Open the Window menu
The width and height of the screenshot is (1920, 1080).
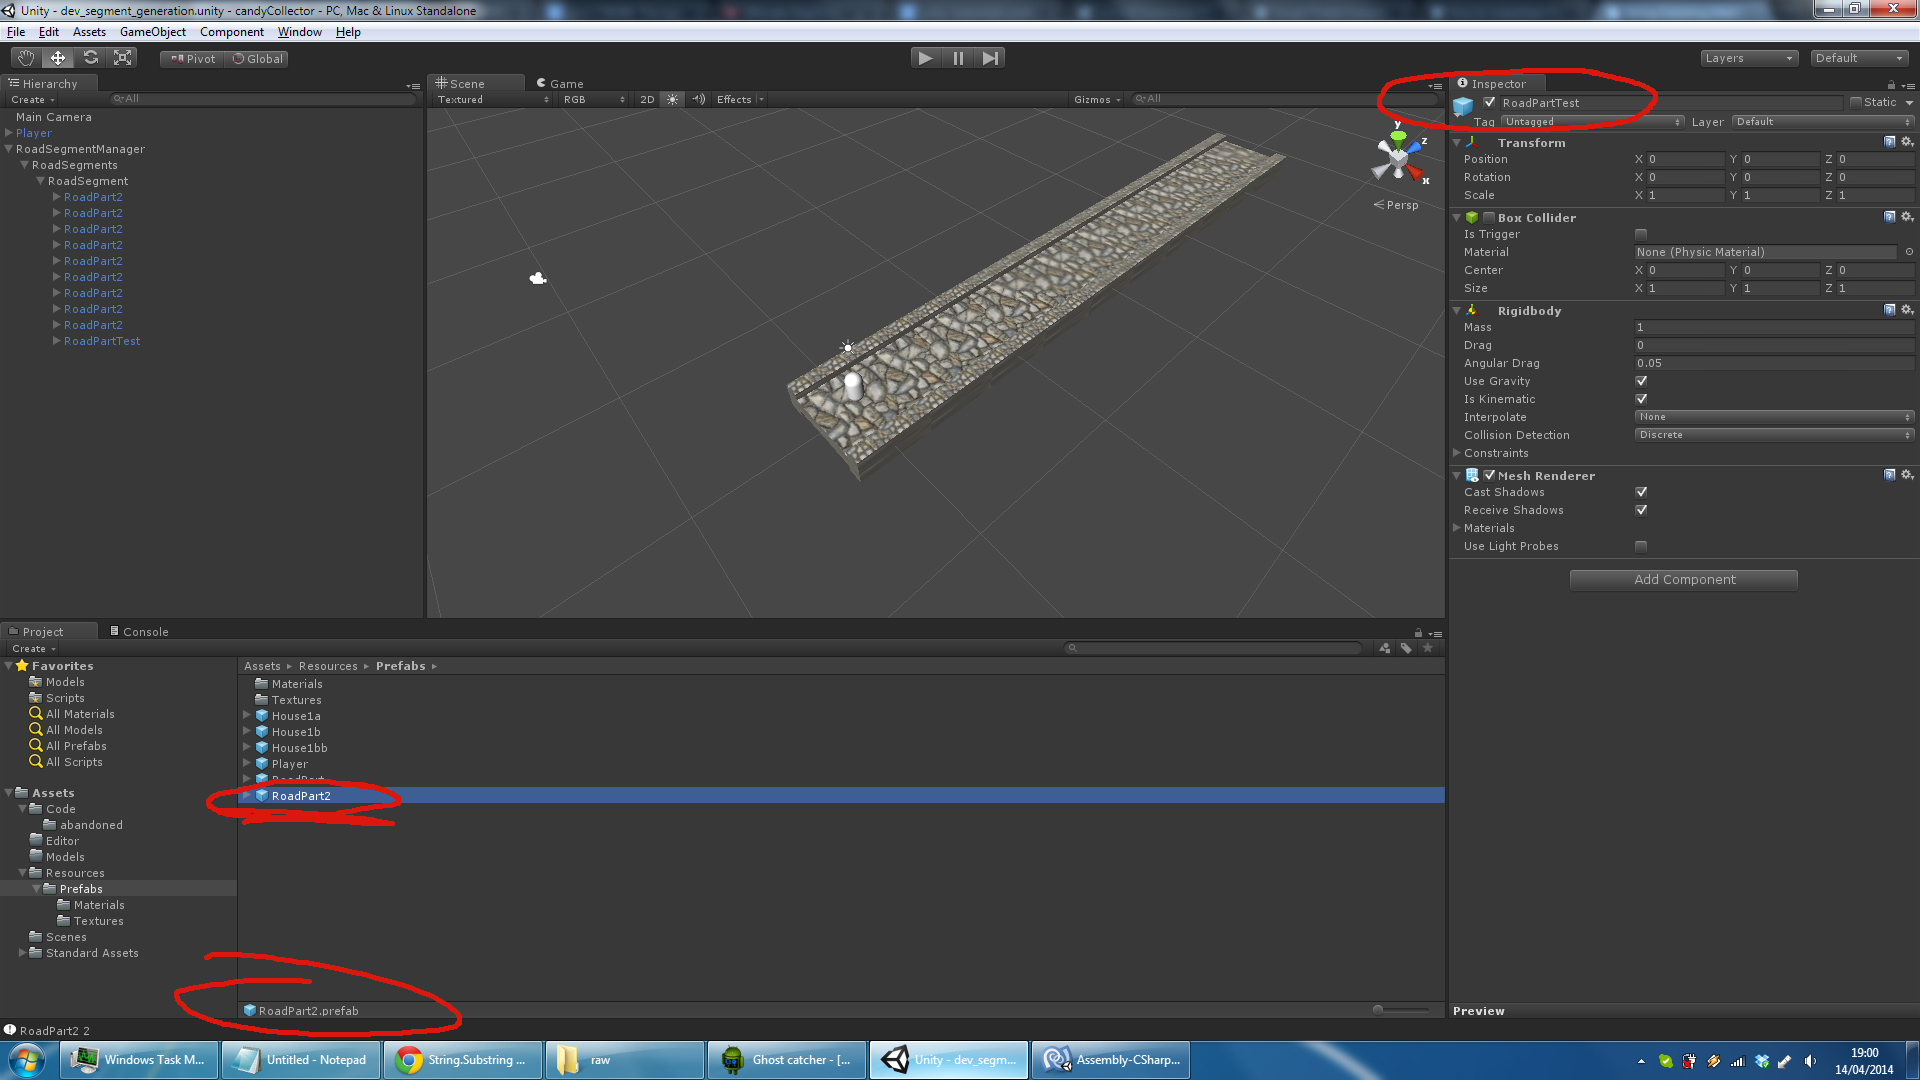[299, 32]
